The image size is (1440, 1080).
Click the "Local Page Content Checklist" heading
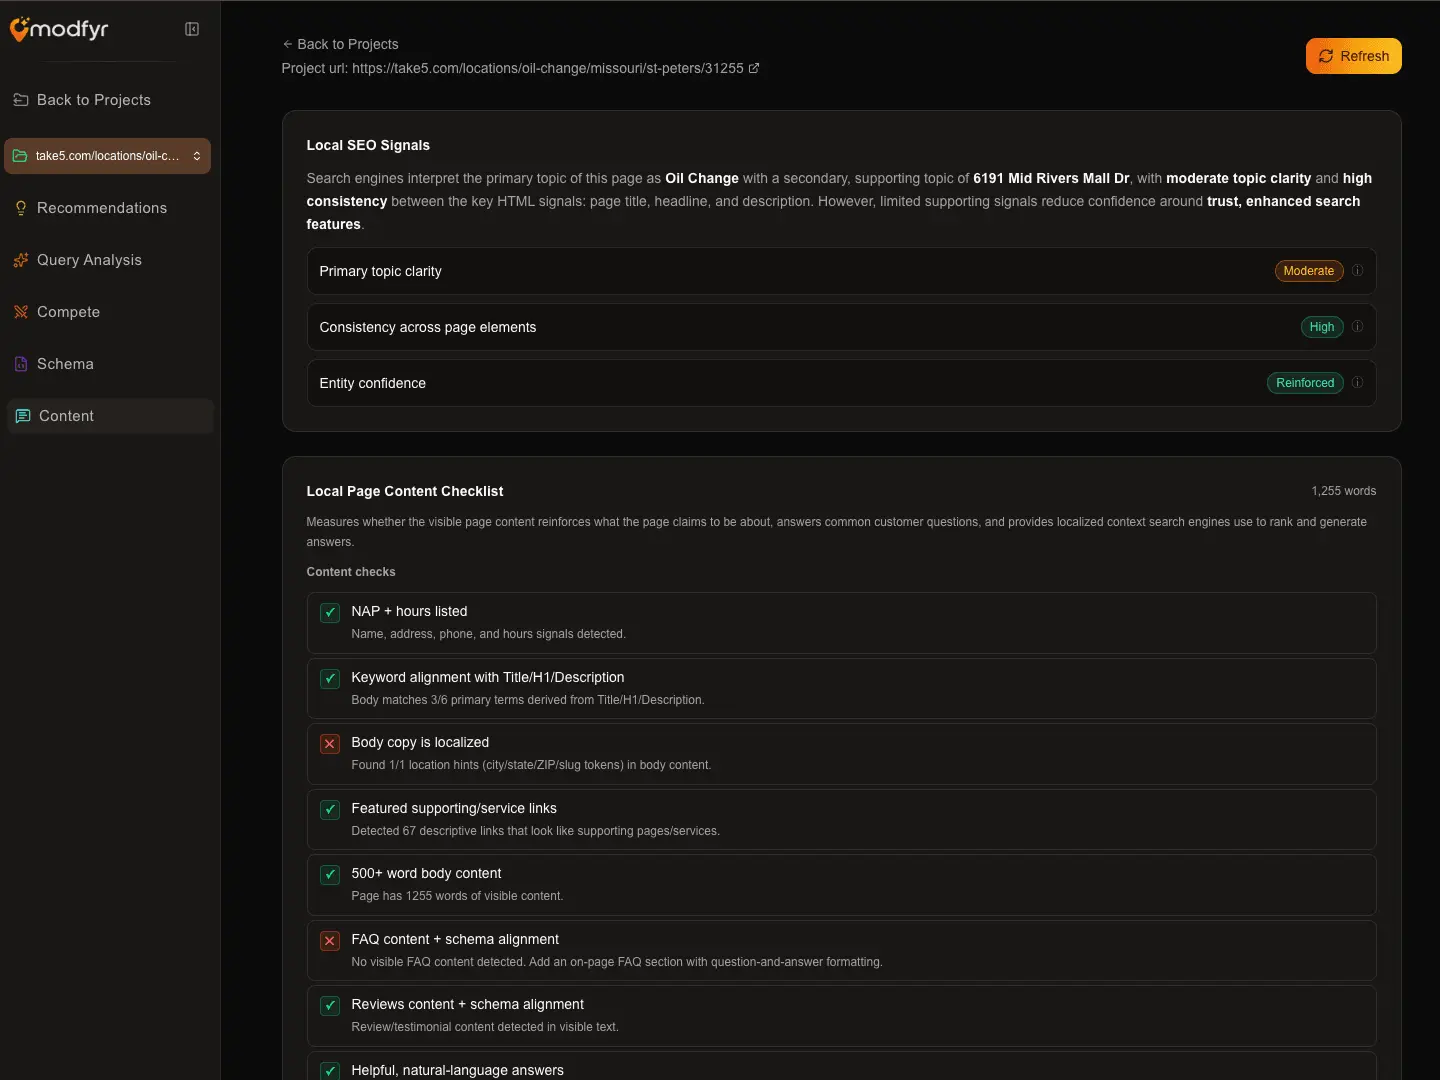click(405, 491)
